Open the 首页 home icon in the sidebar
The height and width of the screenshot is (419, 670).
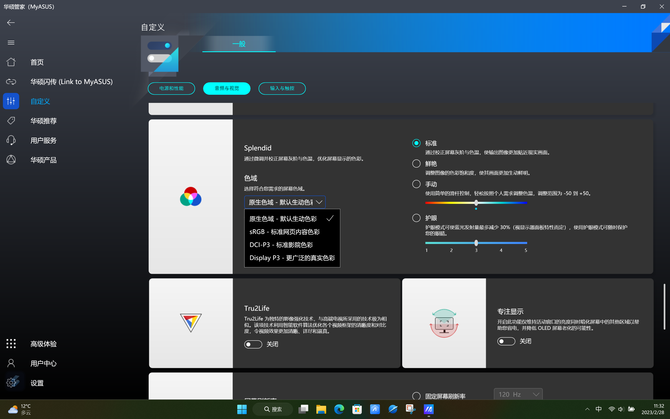(x=11, y=62)
